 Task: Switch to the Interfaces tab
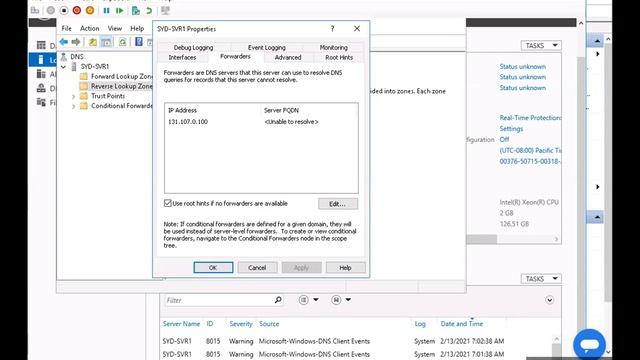tap(182, 58)
